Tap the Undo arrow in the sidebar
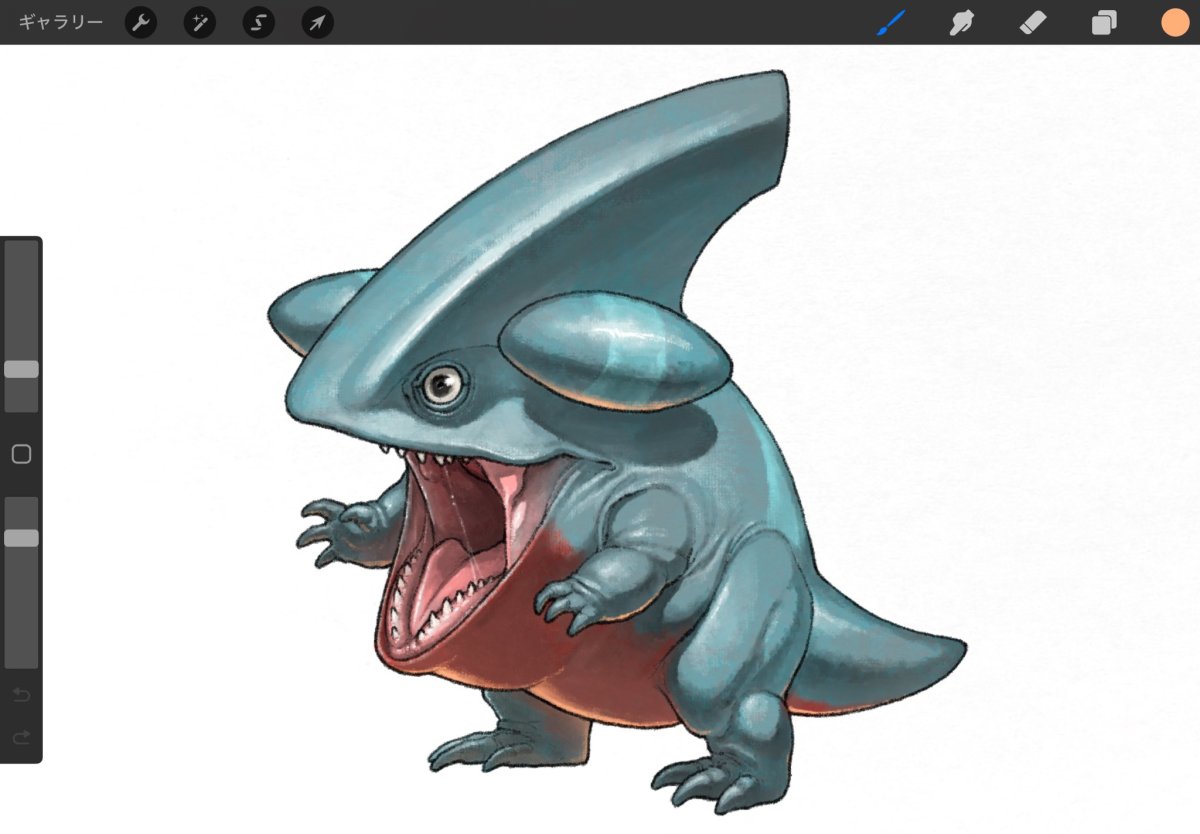 21,695
